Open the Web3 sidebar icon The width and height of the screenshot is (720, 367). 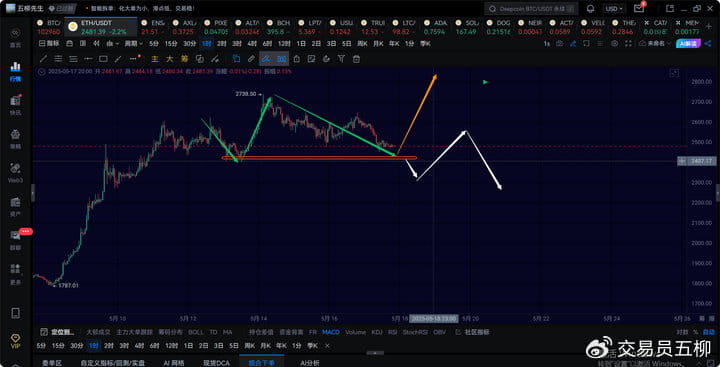coord(15,172)
